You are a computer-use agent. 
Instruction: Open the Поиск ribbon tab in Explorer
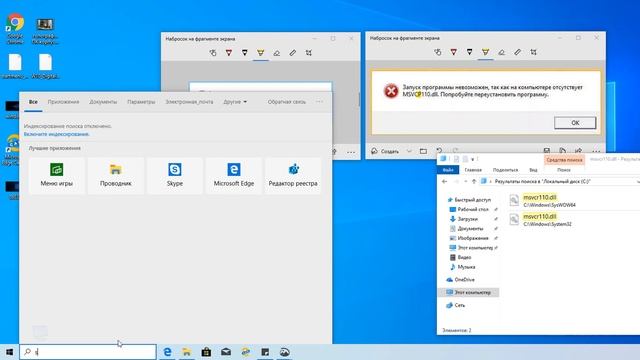[564, 170]
